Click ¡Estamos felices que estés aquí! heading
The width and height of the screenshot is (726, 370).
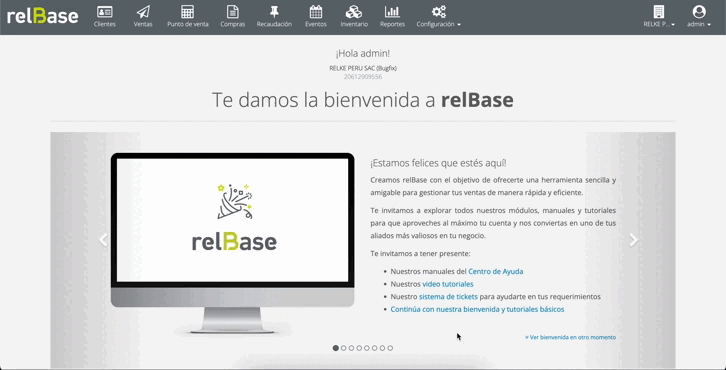[438, 163]
